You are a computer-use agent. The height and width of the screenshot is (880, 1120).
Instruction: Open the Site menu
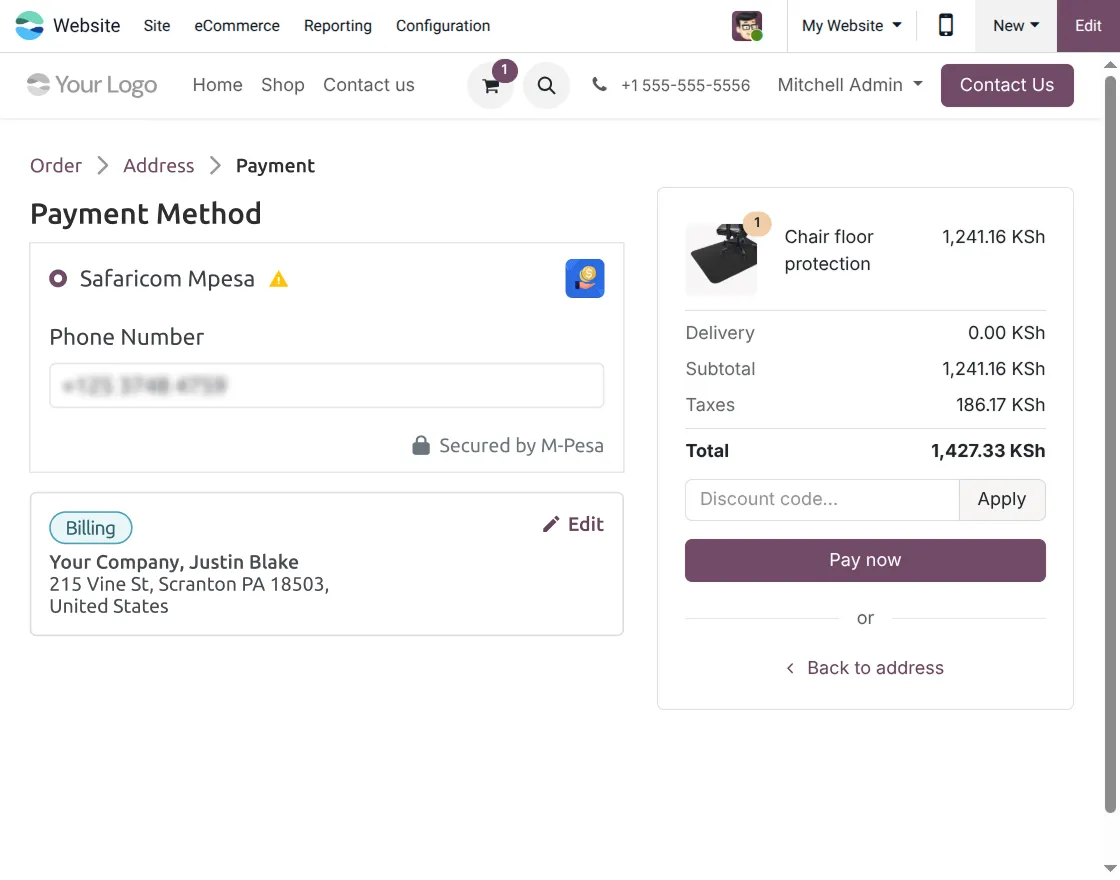pyautogui.click(x=157, y=26)
